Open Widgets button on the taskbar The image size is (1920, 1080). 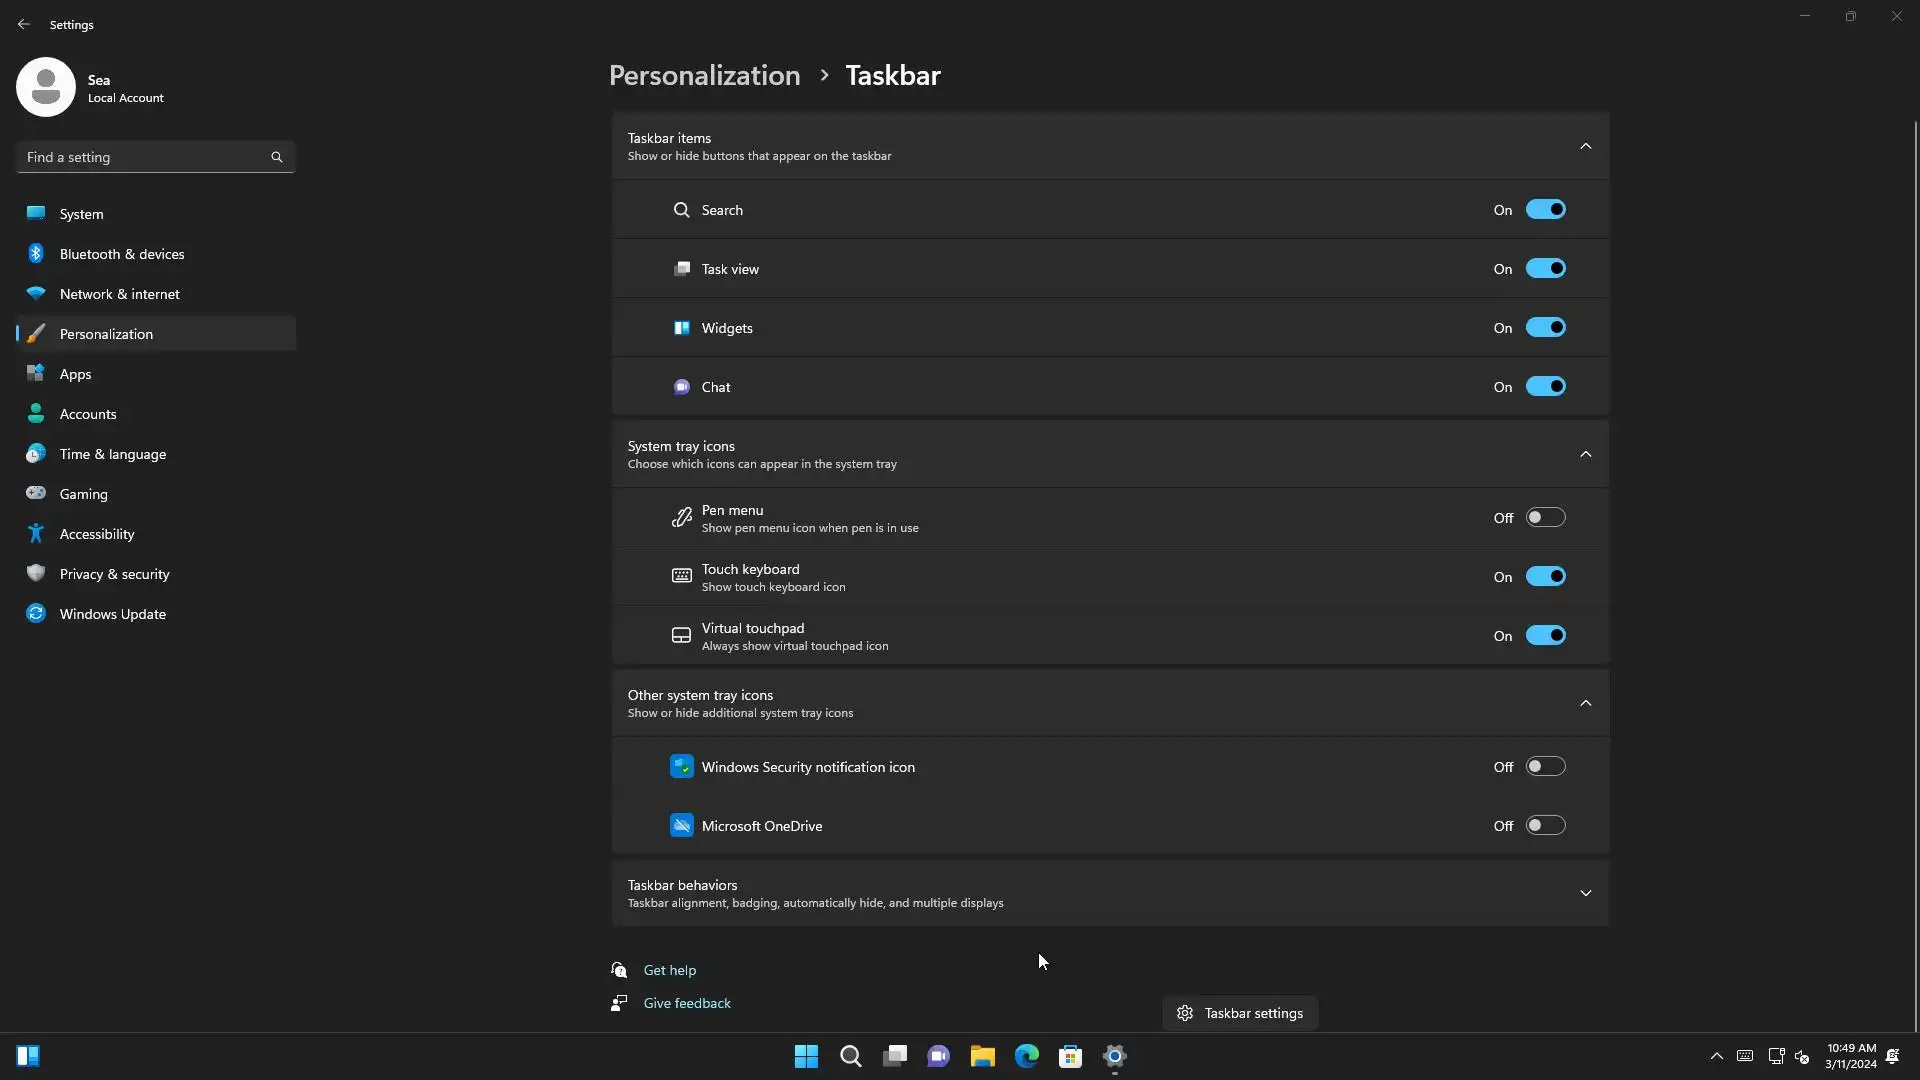[28, 1056]
